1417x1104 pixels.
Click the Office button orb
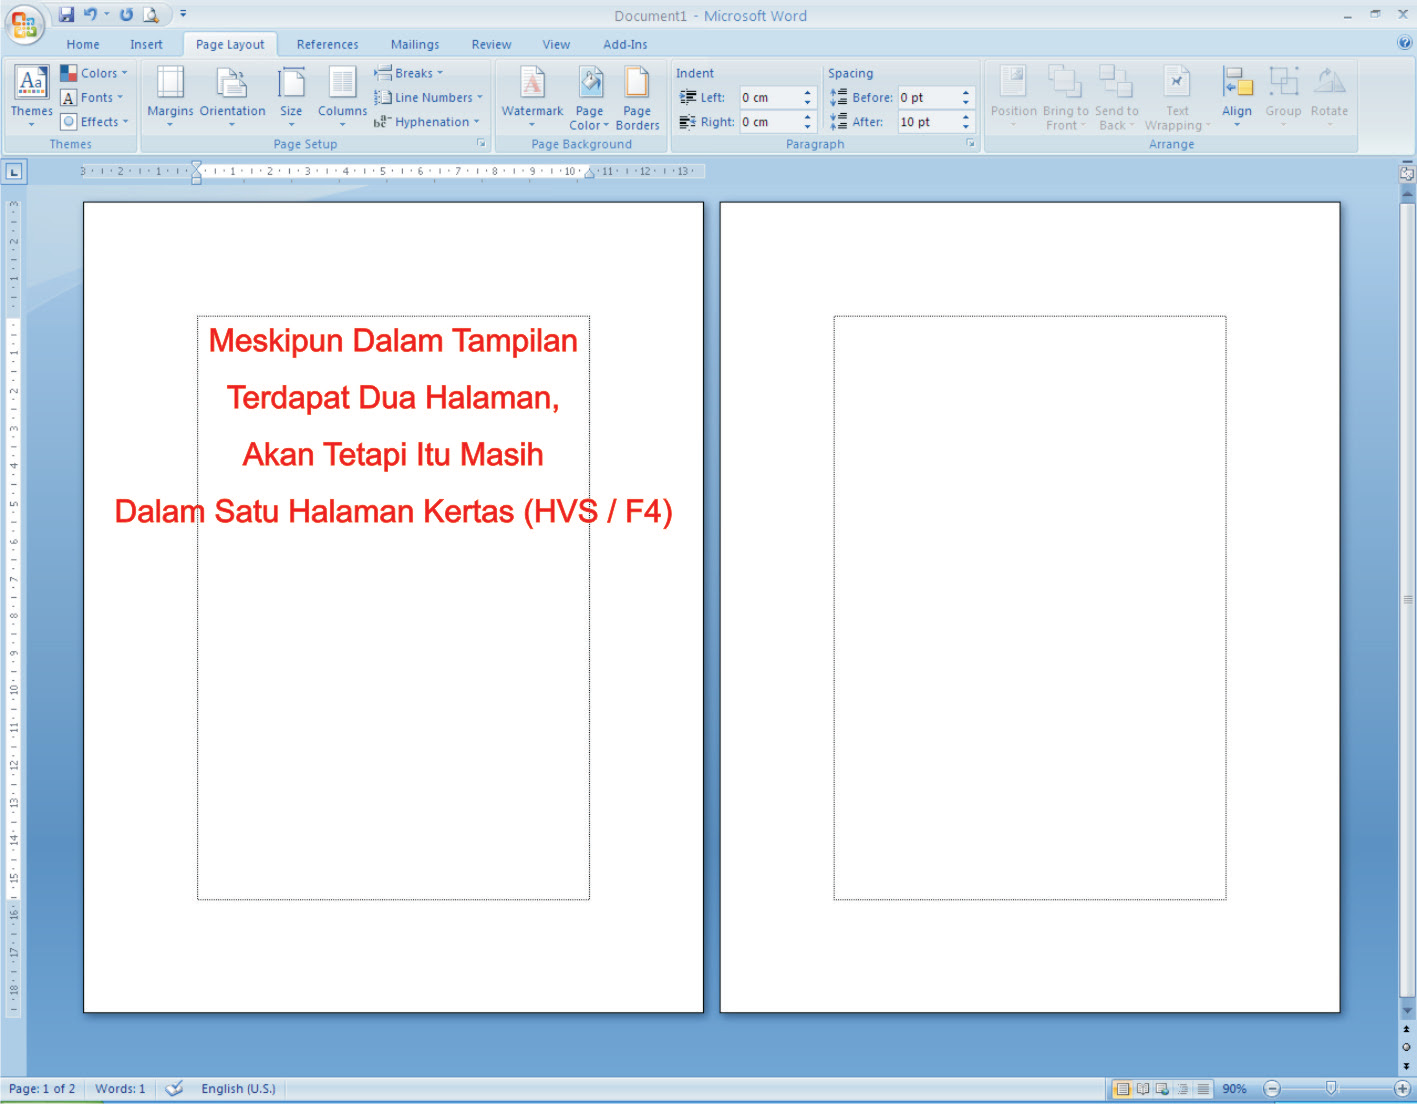(x=24, y=24)
